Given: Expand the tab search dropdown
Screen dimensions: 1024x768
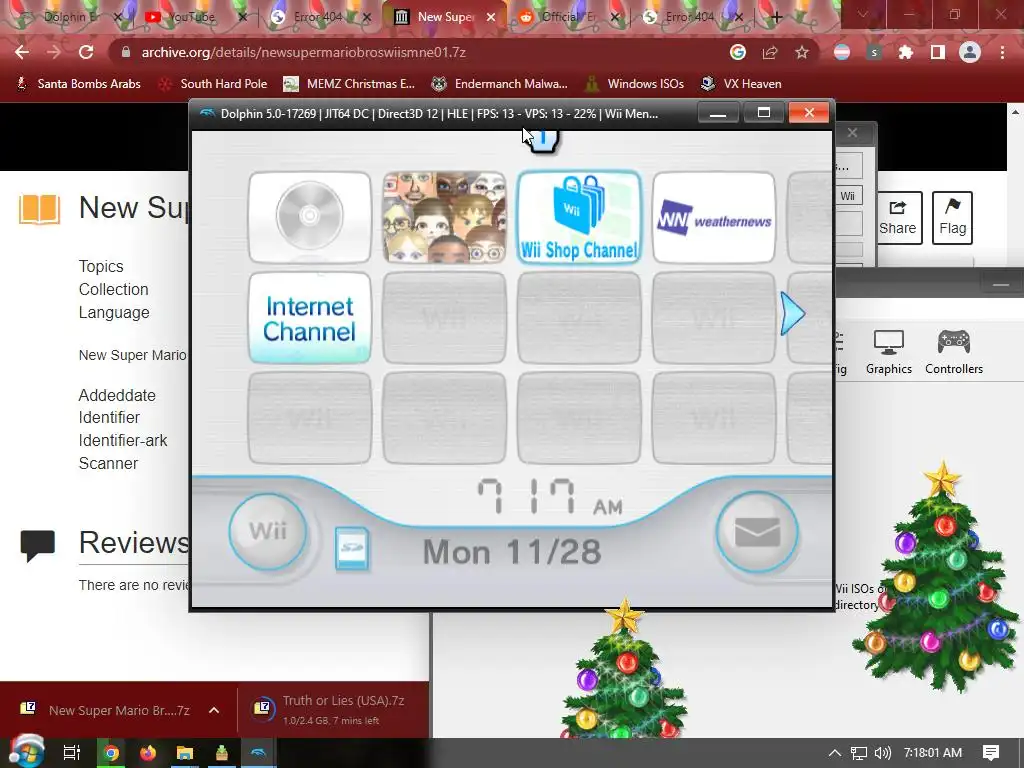Looking at the screenshot, I should point(863,14).
